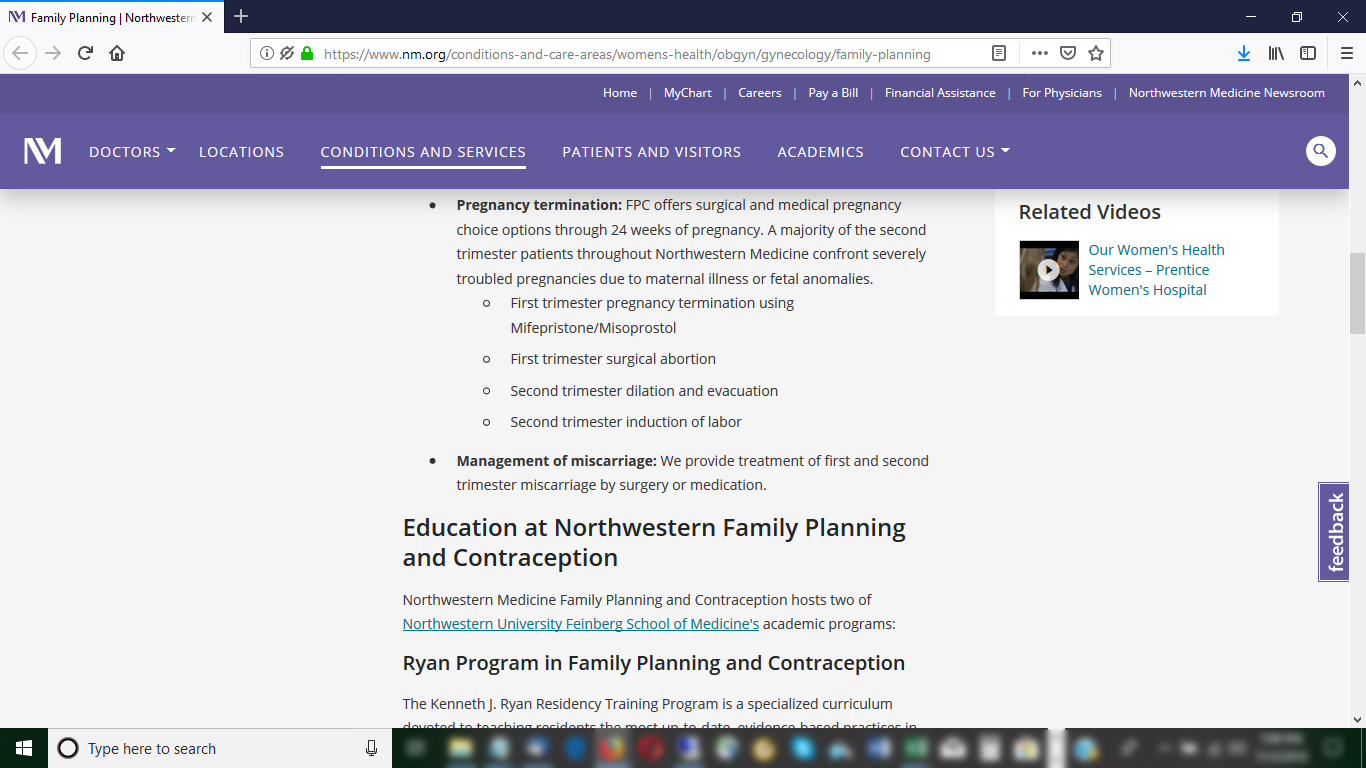This screenshot has width=1366, height=768.
Task: Open the Library icon
Action: [x=1276, y=53]
